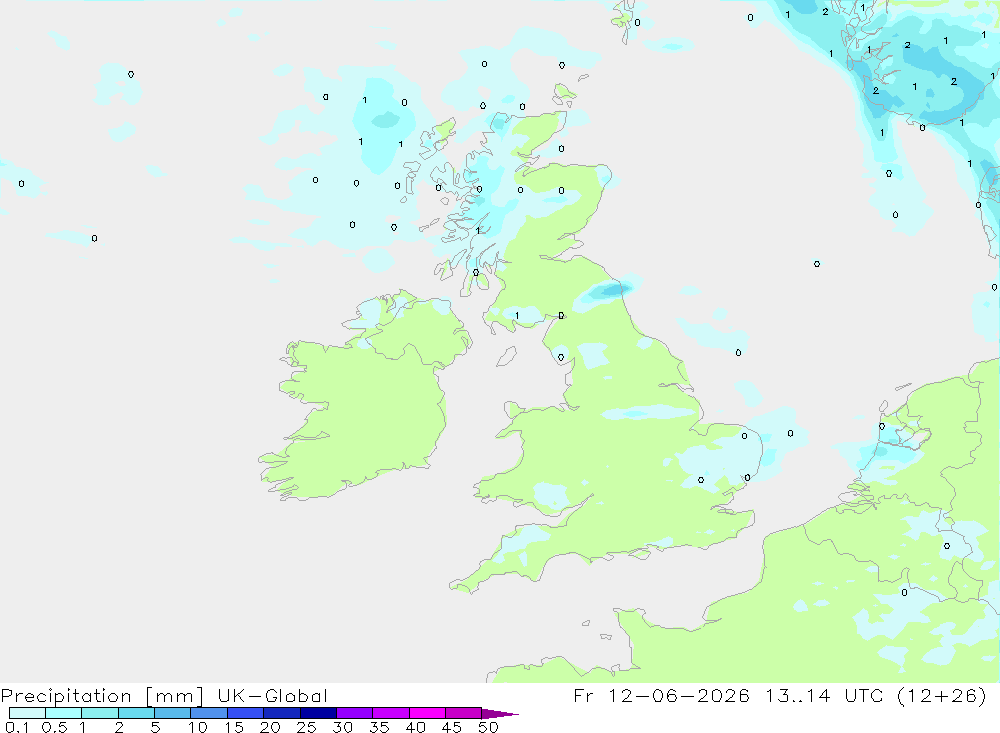Click the 35–40 mm legend swatch
The height and width of the screenshot is (733, 1000).
click(391, 713)
